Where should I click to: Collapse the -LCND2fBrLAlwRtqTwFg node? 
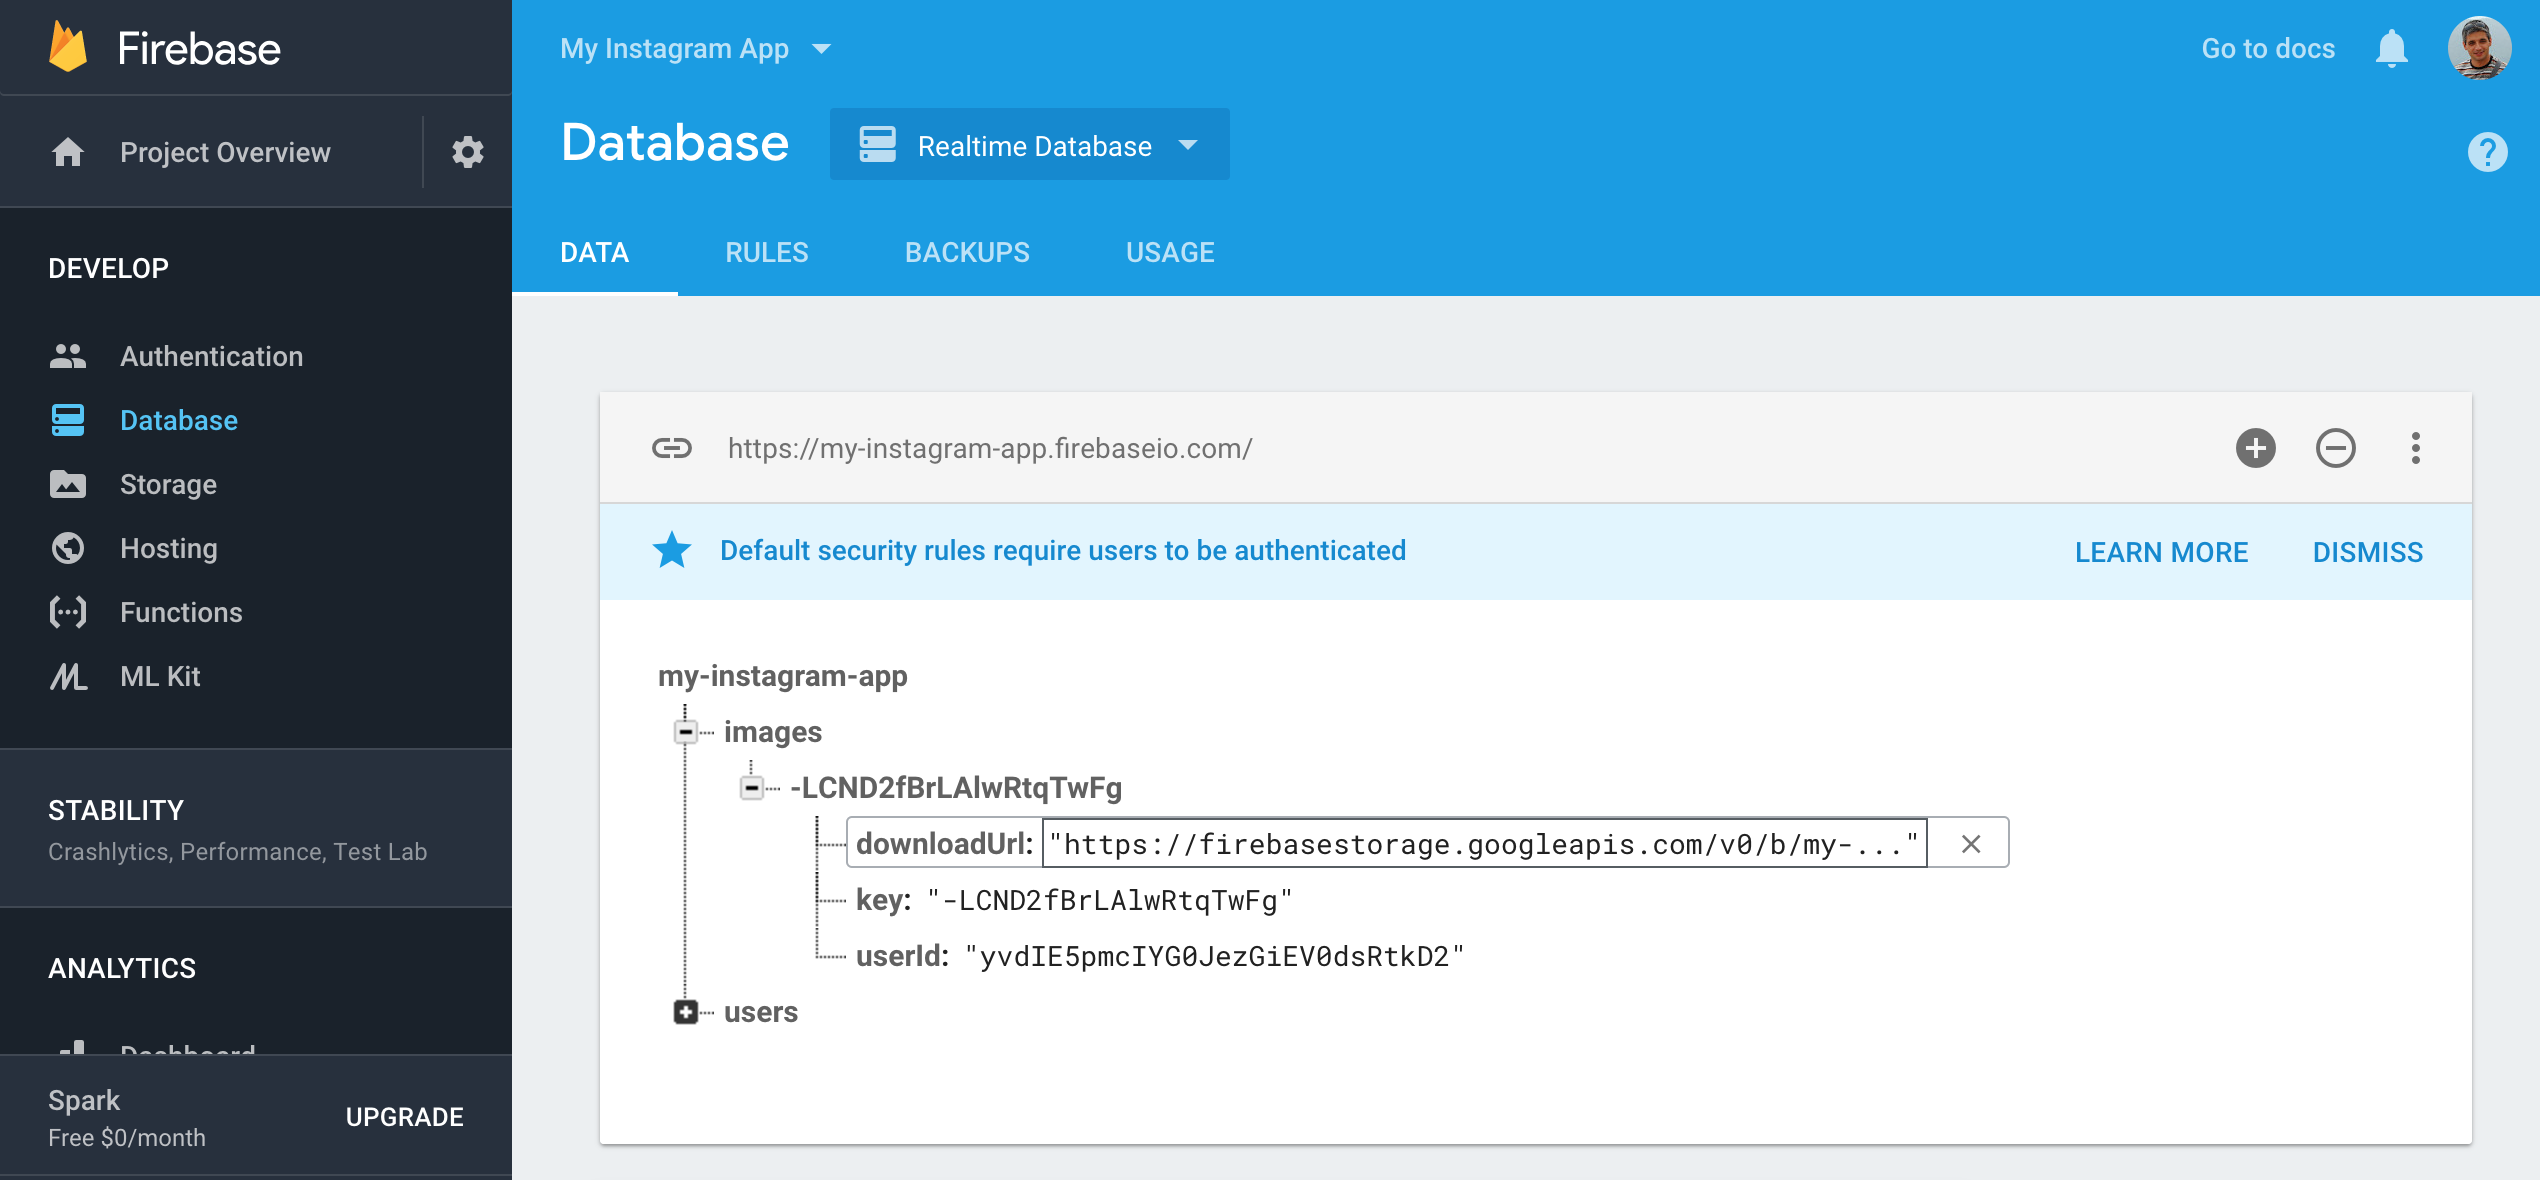tap(752, 788)
